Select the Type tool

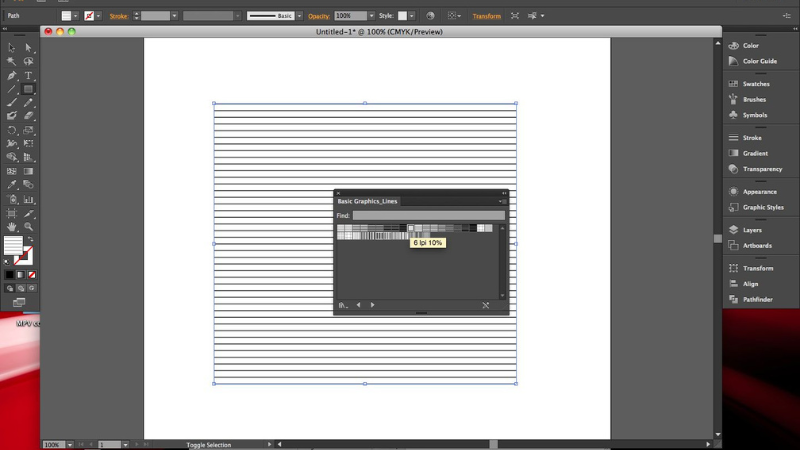point(28,75)
